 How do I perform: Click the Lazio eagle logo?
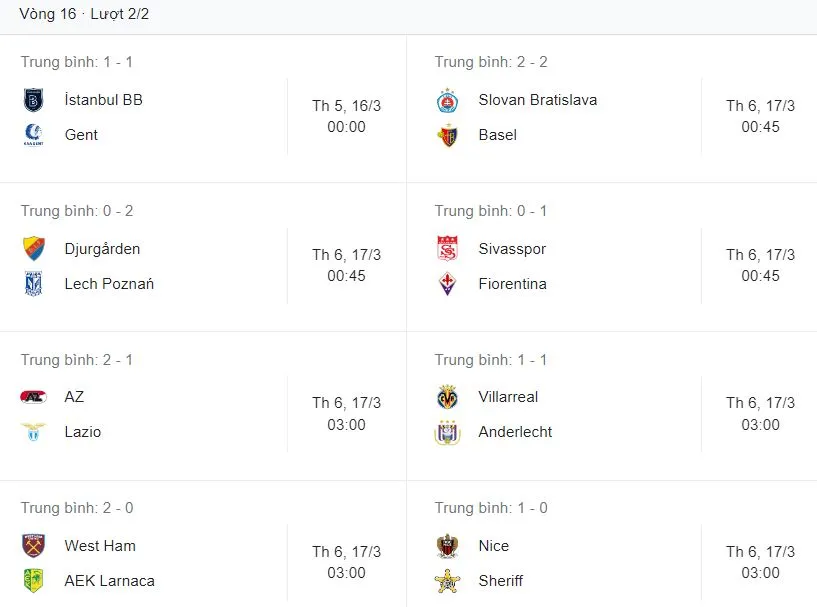pos(33,432)
